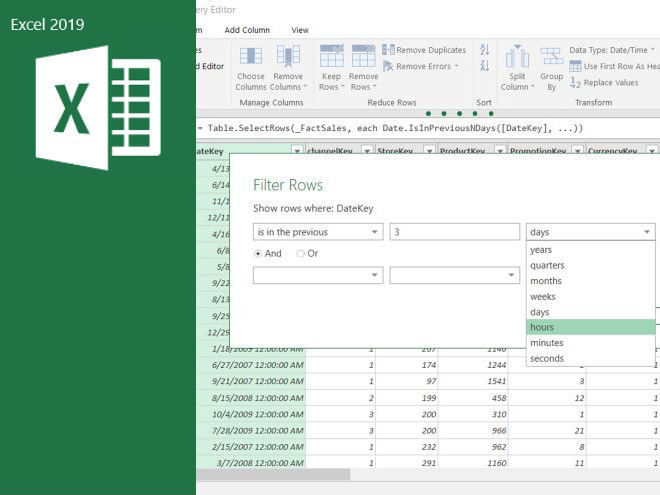Select the Split Column tool
The image size is (660, 495).
point(517,57)
